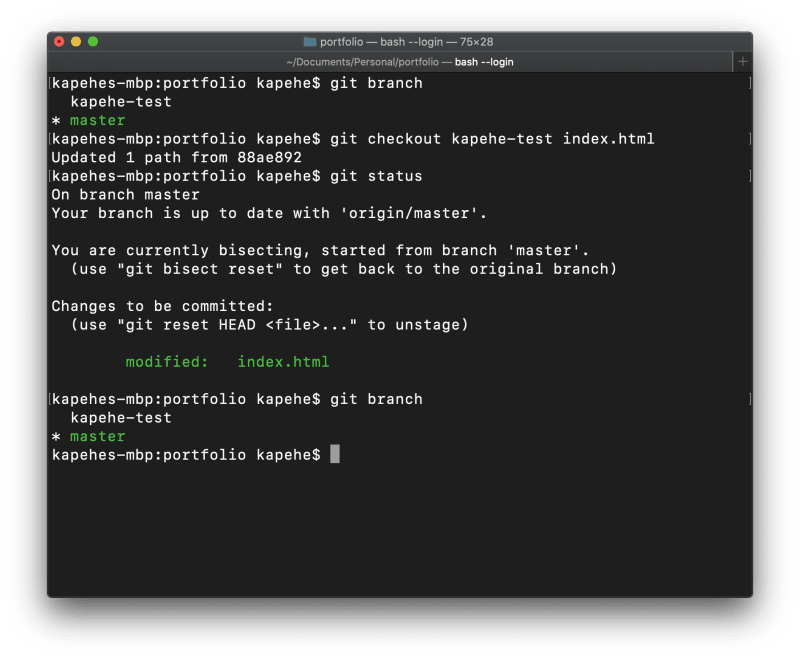The height and width of the screenshot is (660, 800).
Task: Click the block cursor at the last prompt
Action: click(335, 455)
